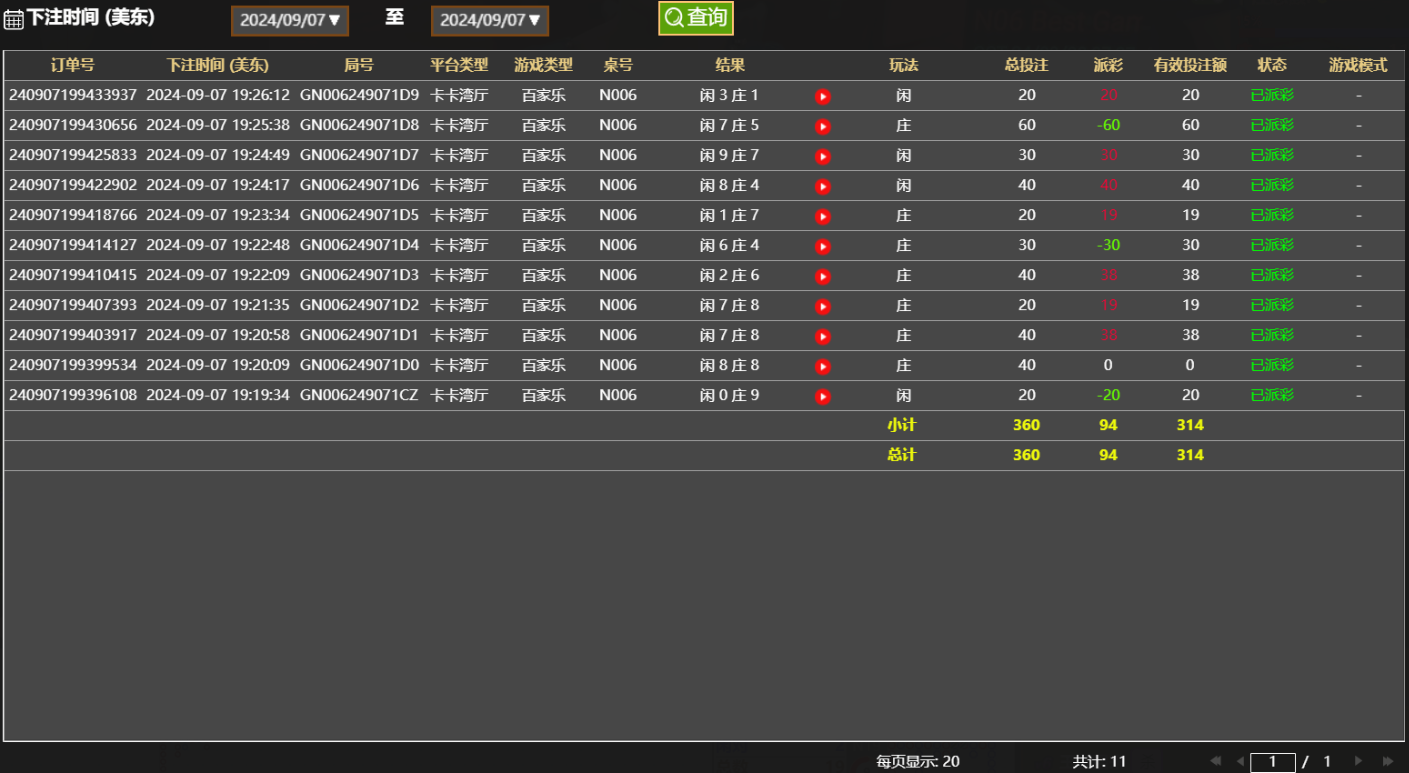Viewport: 1409px width, 773px height.
Task: Play video replay for round GN006249071D0
Action: coord(822,367)
